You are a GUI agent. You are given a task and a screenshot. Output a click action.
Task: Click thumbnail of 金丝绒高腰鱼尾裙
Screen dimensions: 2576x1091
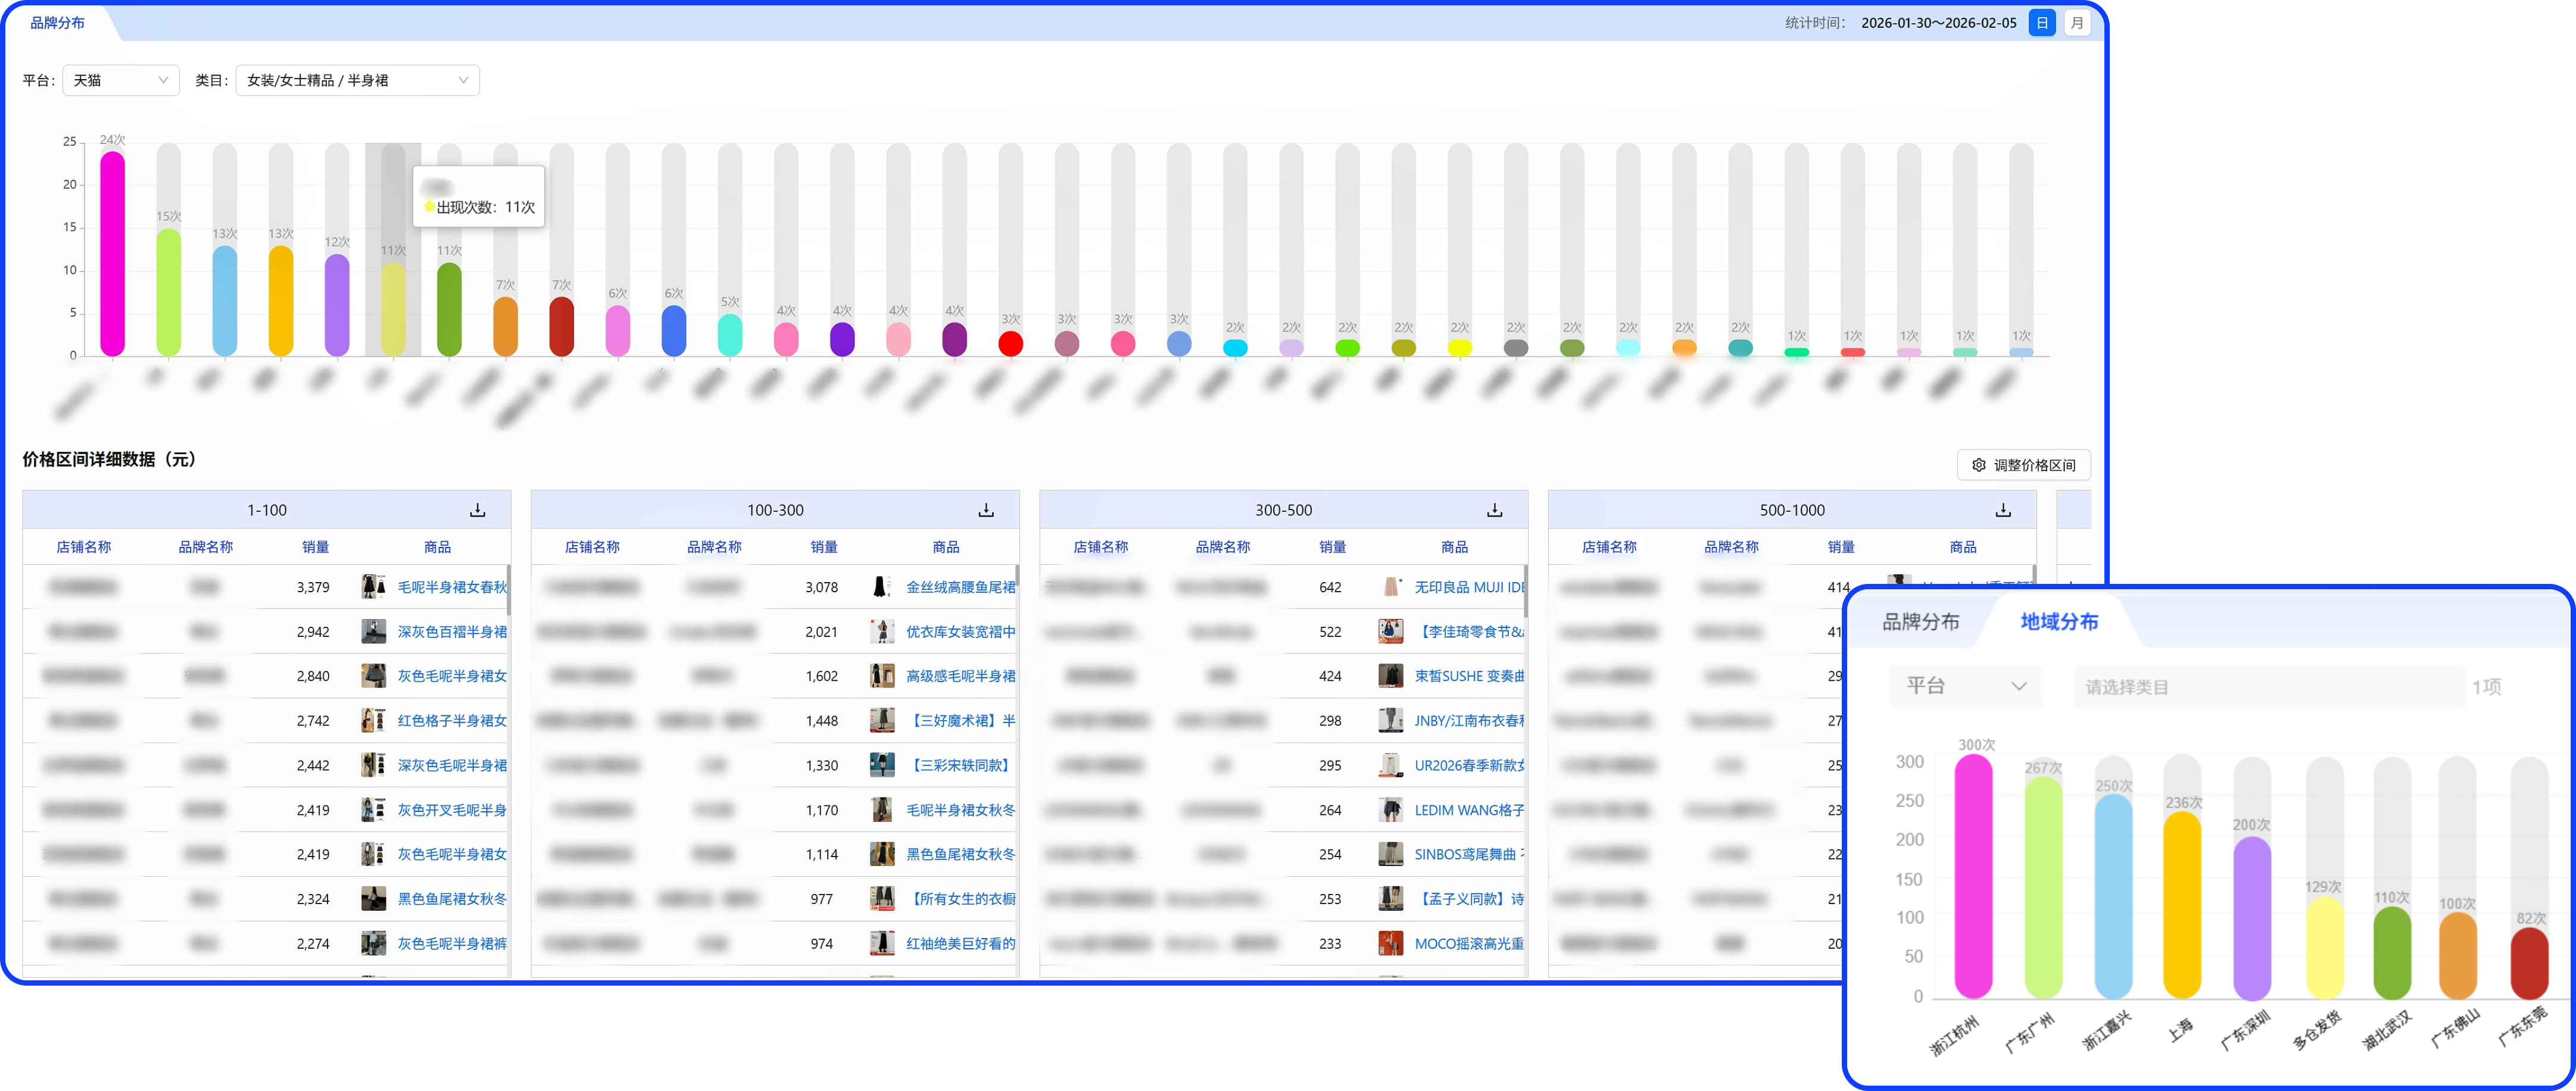[881, 587]
